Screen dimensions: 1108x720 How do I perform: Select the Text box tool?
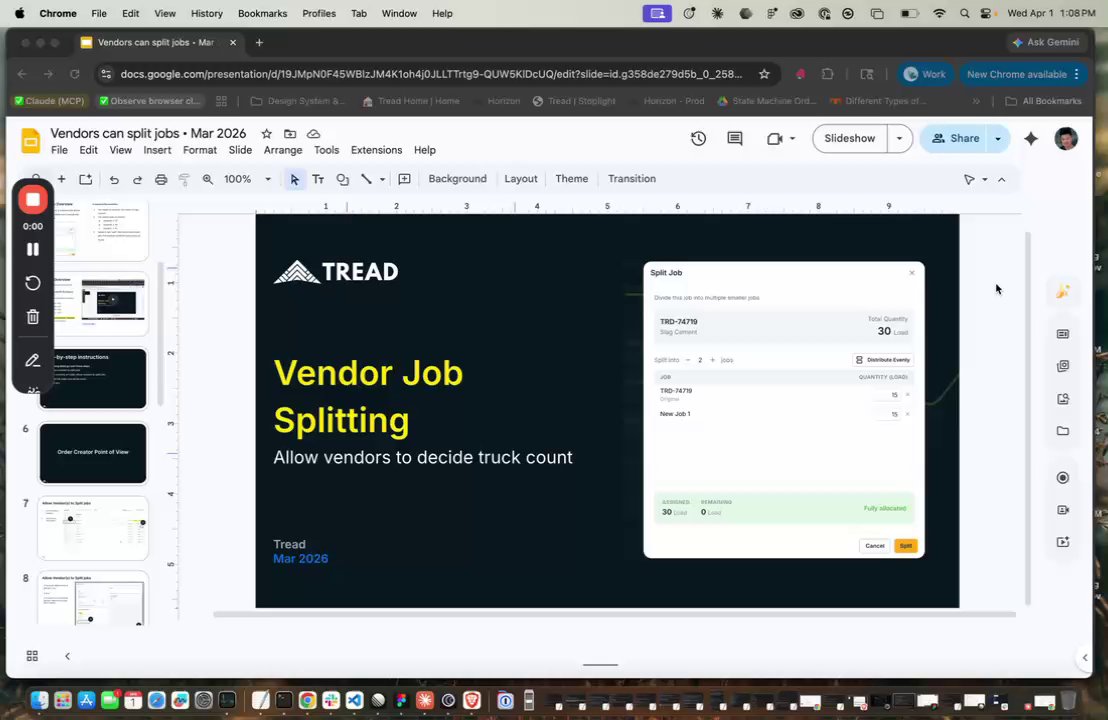318,179
